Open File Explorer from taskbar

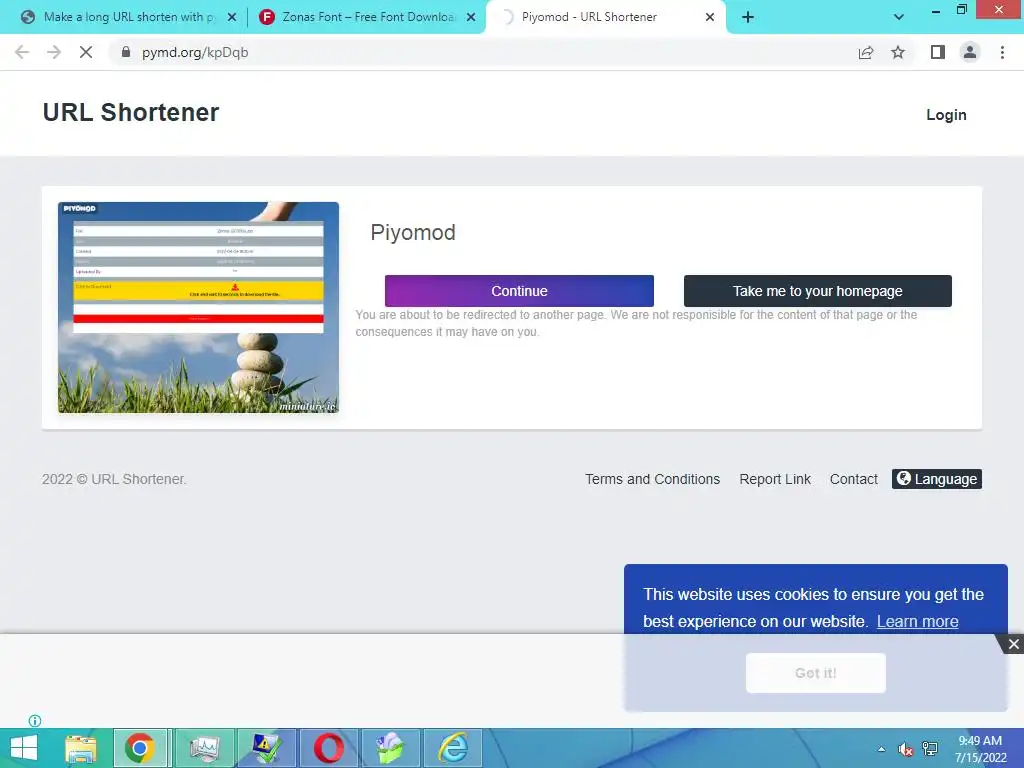[x=81, y=748]
